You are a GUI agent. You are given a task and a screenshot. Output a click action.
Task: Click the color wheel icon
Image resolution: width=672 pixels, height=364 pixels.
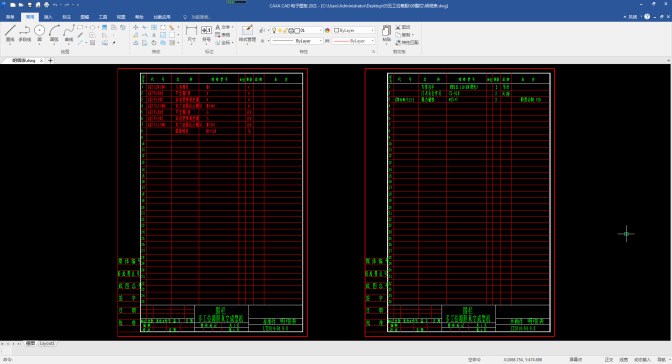tap(327, 30)
